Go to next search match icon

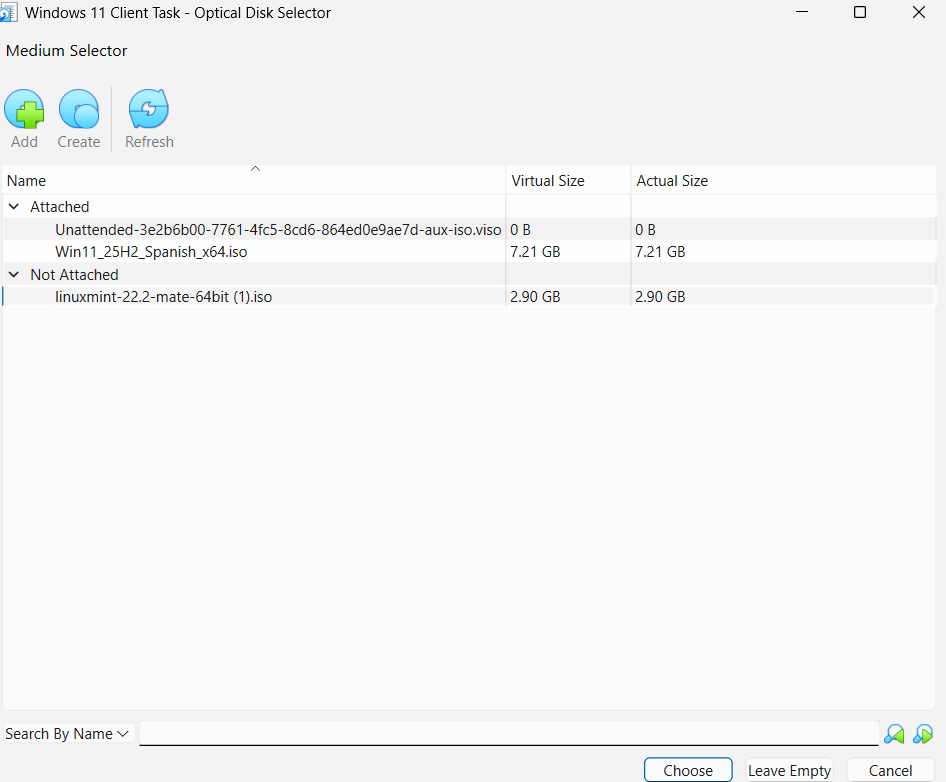click(923, 734)
